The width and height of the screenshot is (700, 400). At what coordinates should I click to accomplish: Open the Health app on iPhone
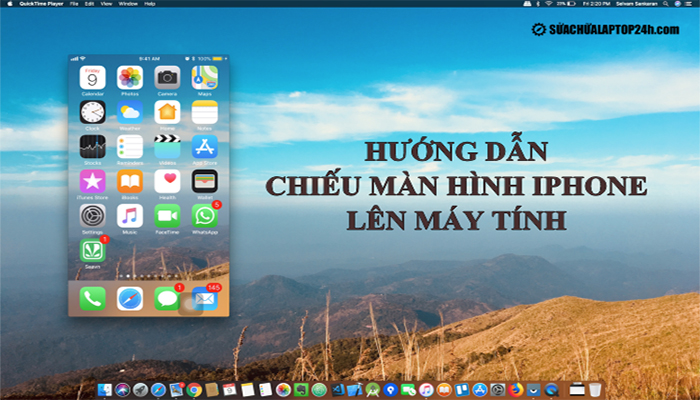point(167,181)
